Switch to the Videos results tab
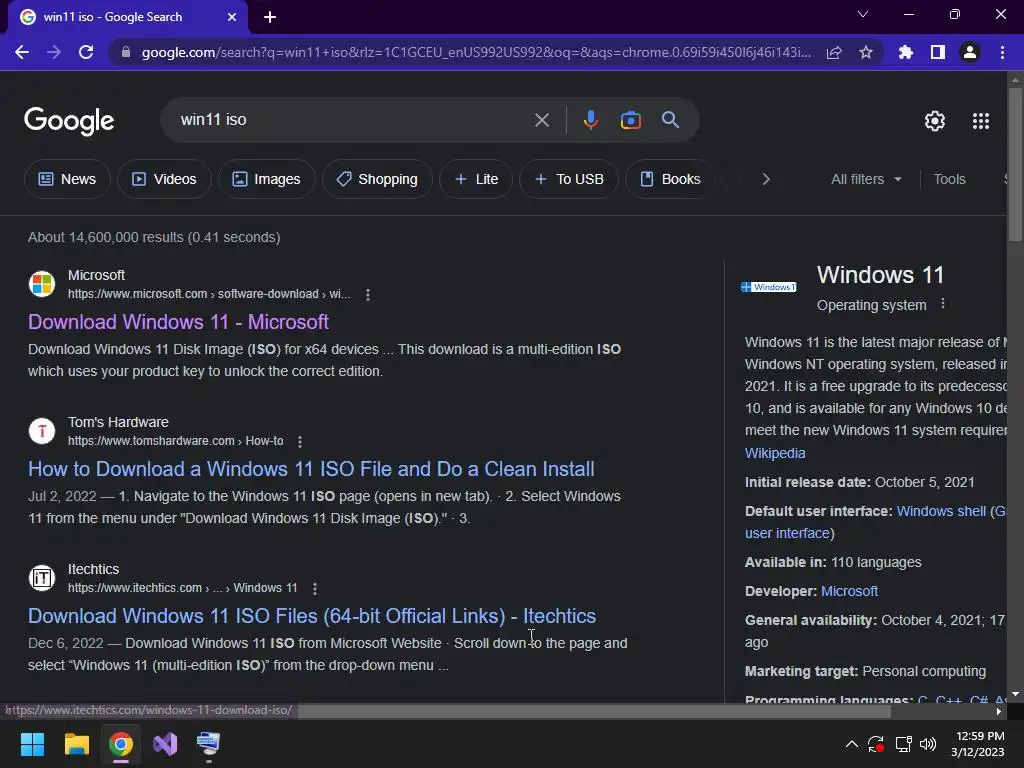1024x768 pixels. click(x=164, y=179)
